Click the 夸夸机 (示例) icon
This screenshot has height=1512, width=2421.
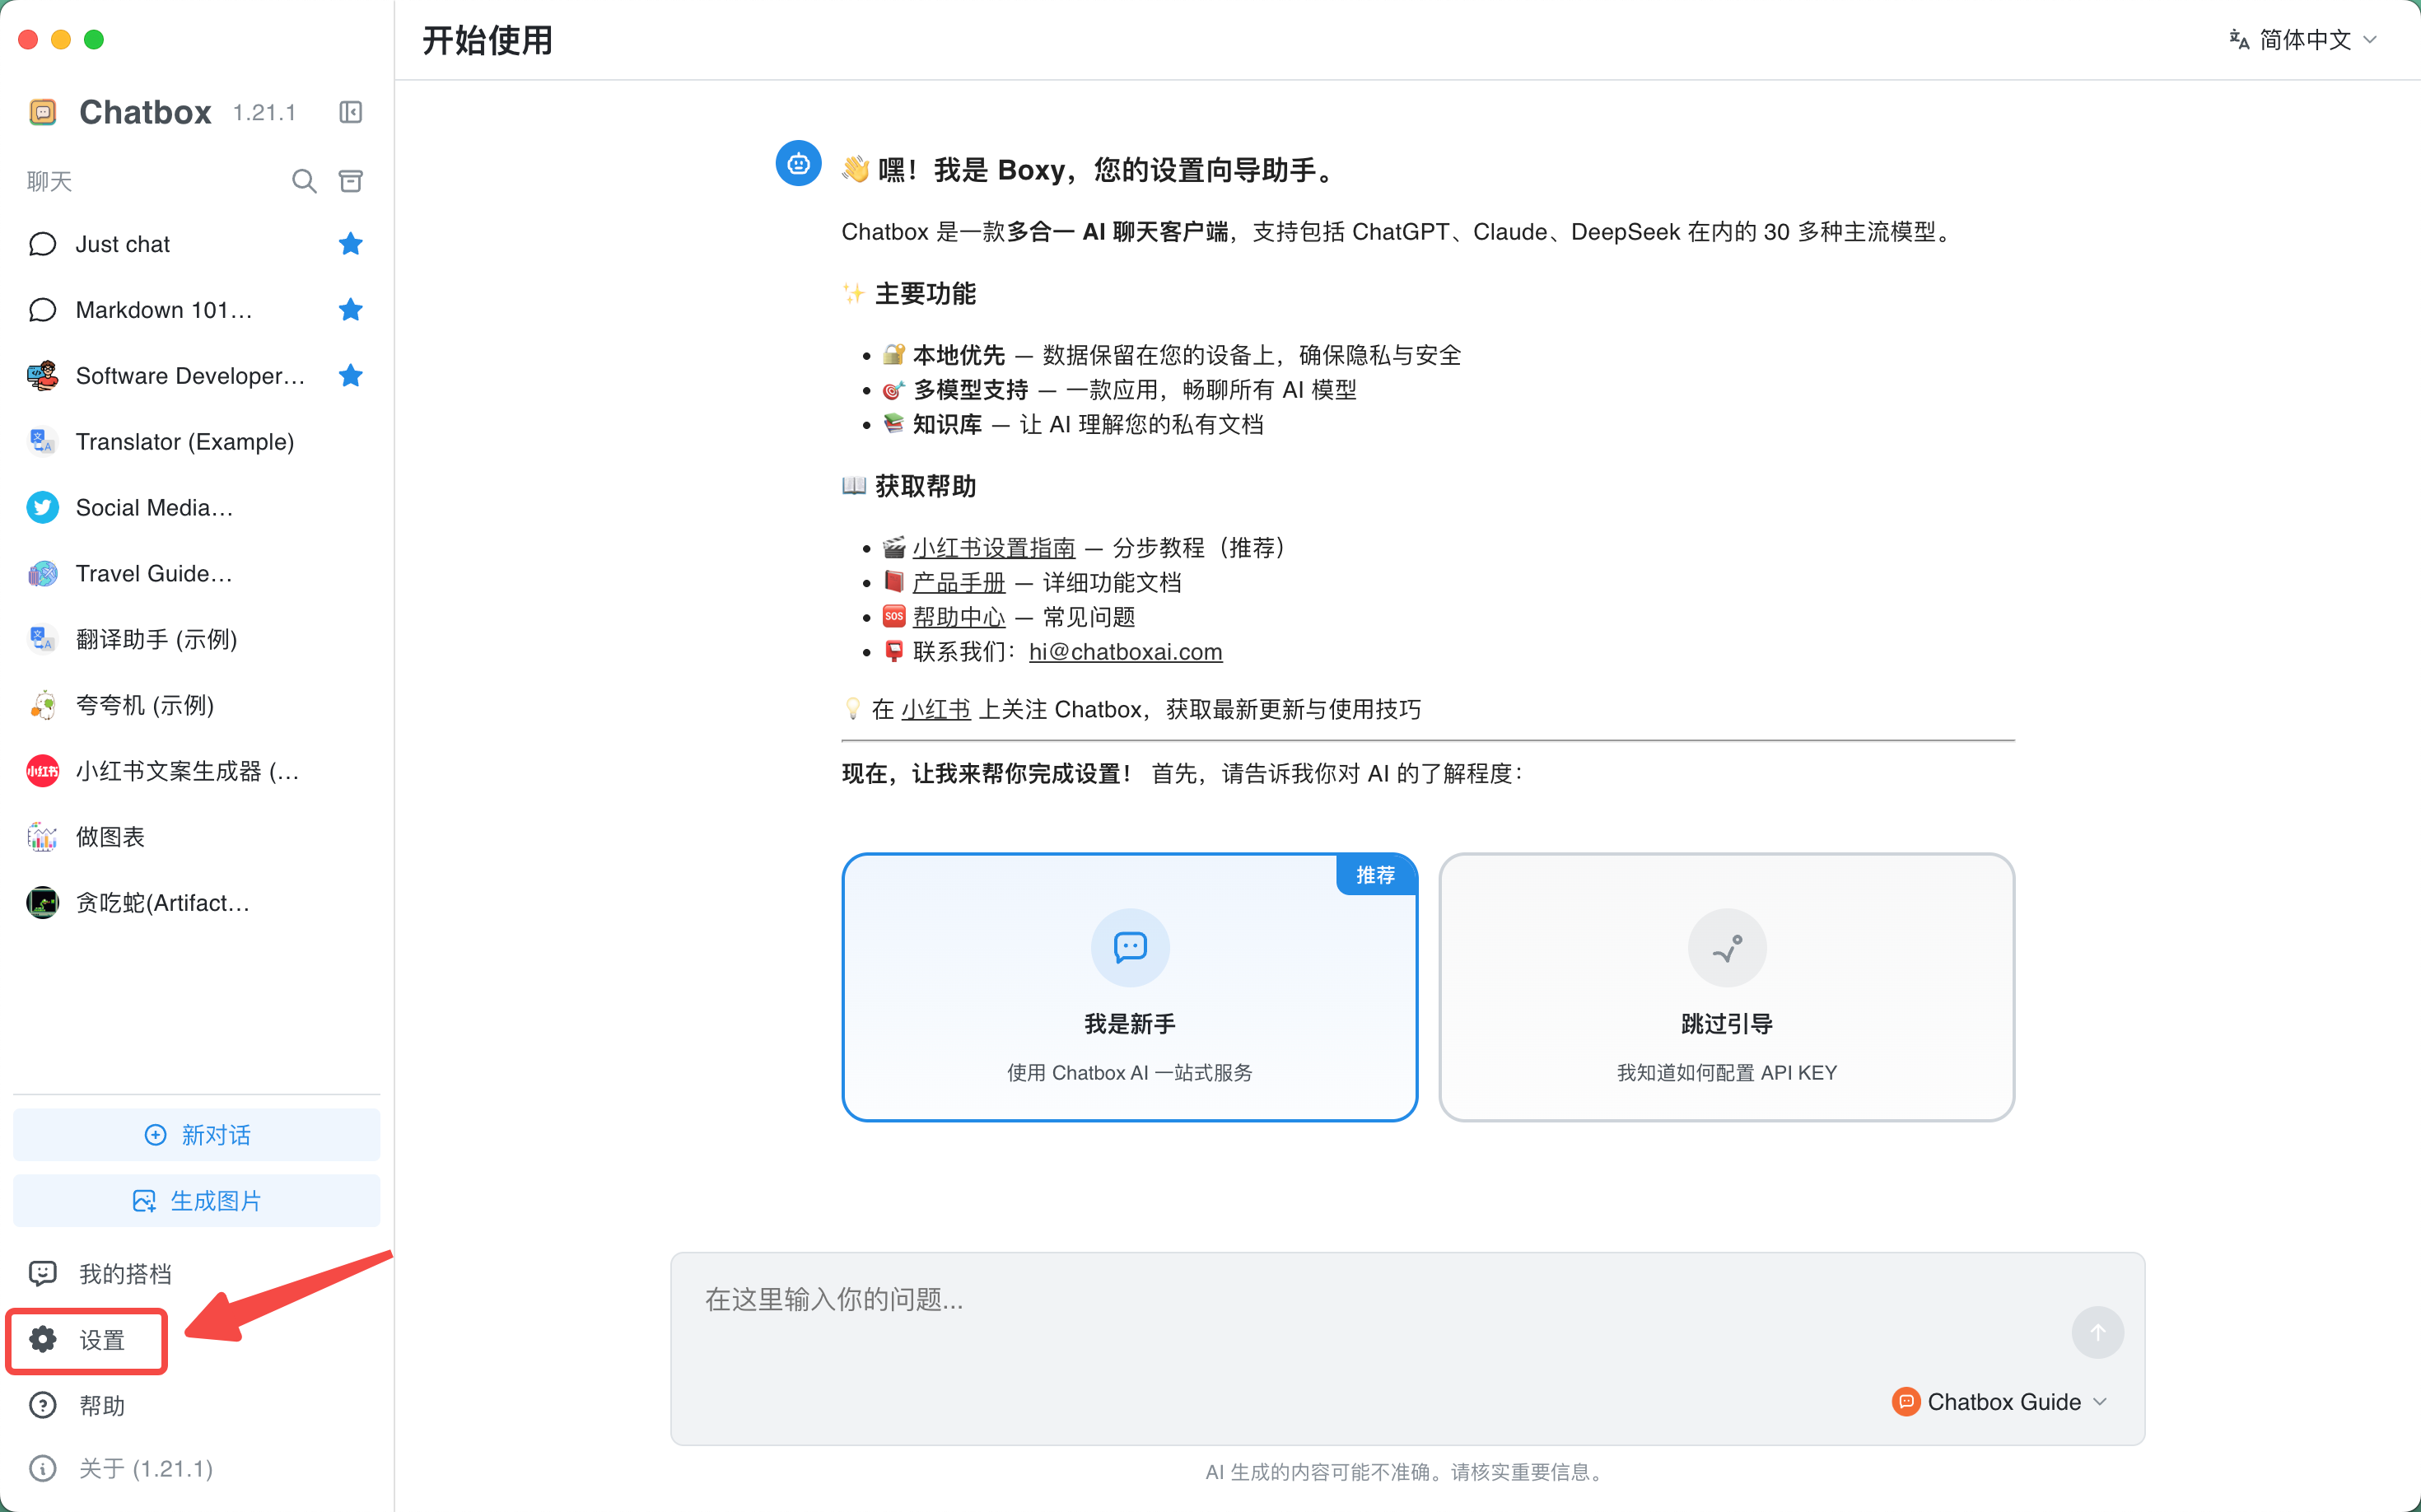click(x=42, y=705)
